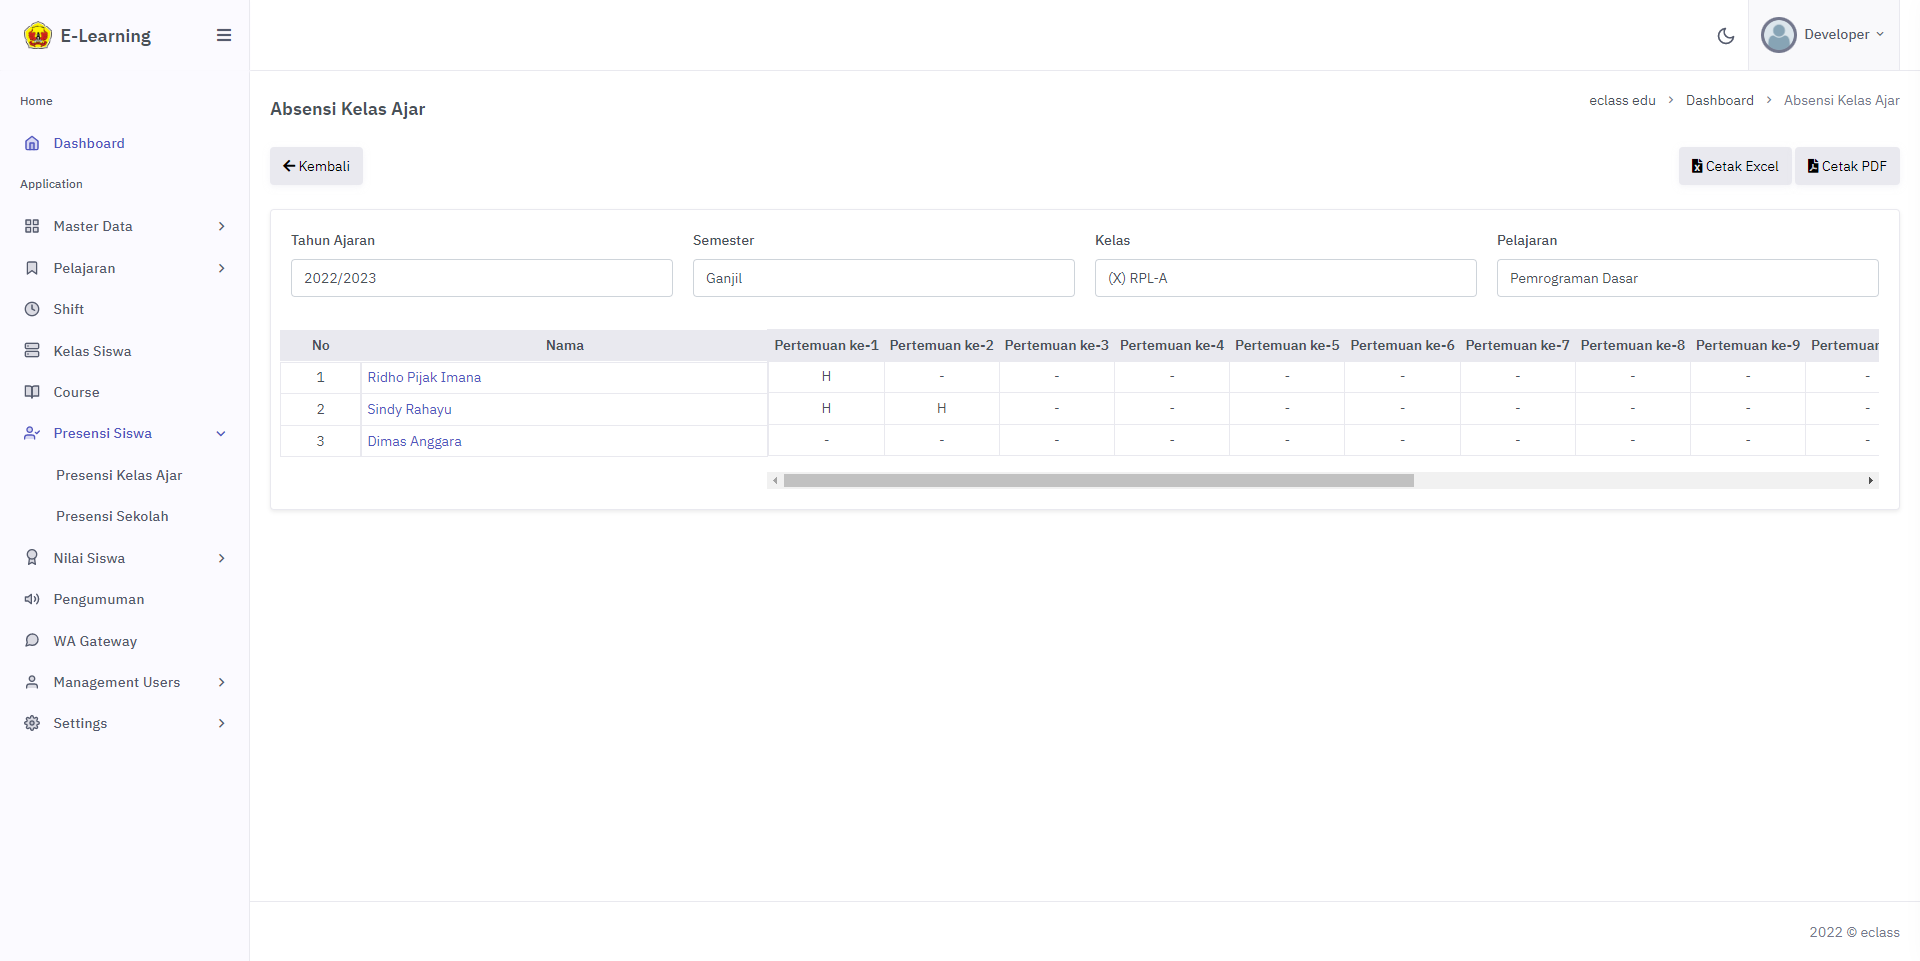Collapse sidebar using hamburger menu icon
This screenshot has width=1920, height=961.
click(x=224, y=36)
